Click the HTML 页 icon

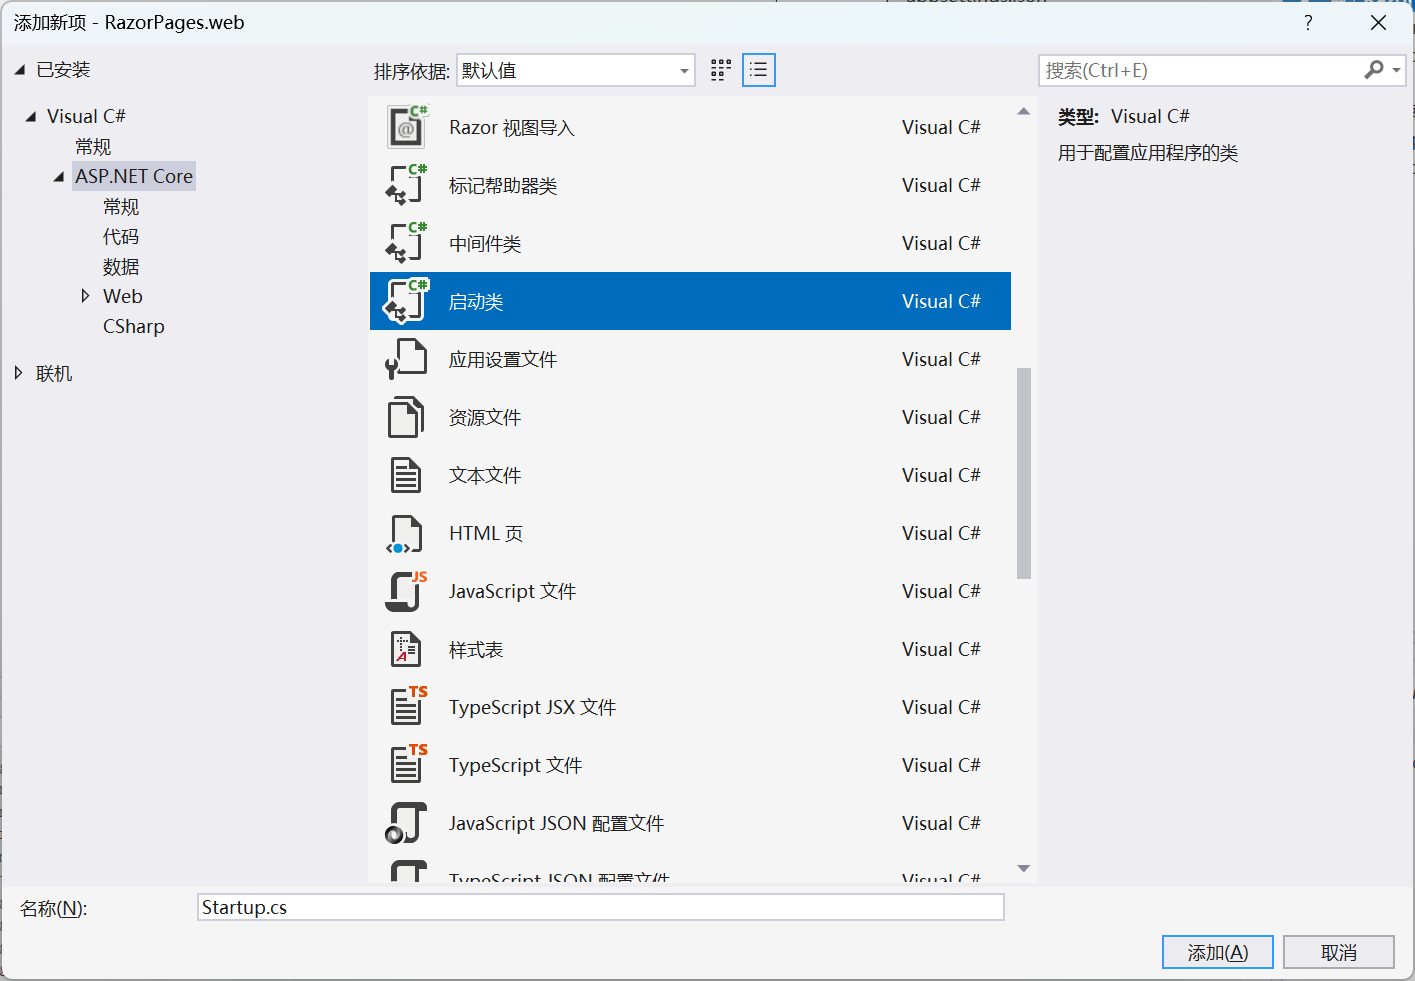click(405, 534)
